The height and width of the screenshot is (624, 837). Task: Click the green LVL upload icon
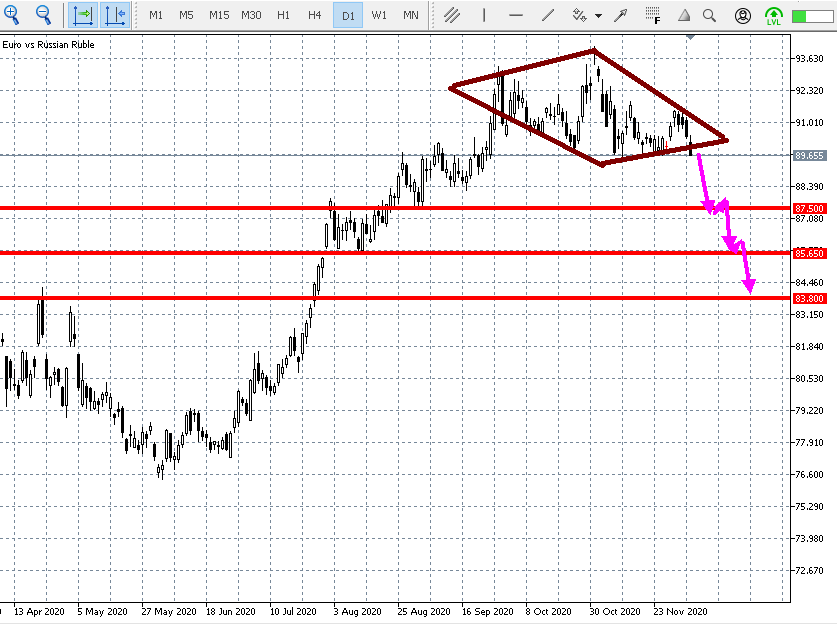(x=773, y=15)
